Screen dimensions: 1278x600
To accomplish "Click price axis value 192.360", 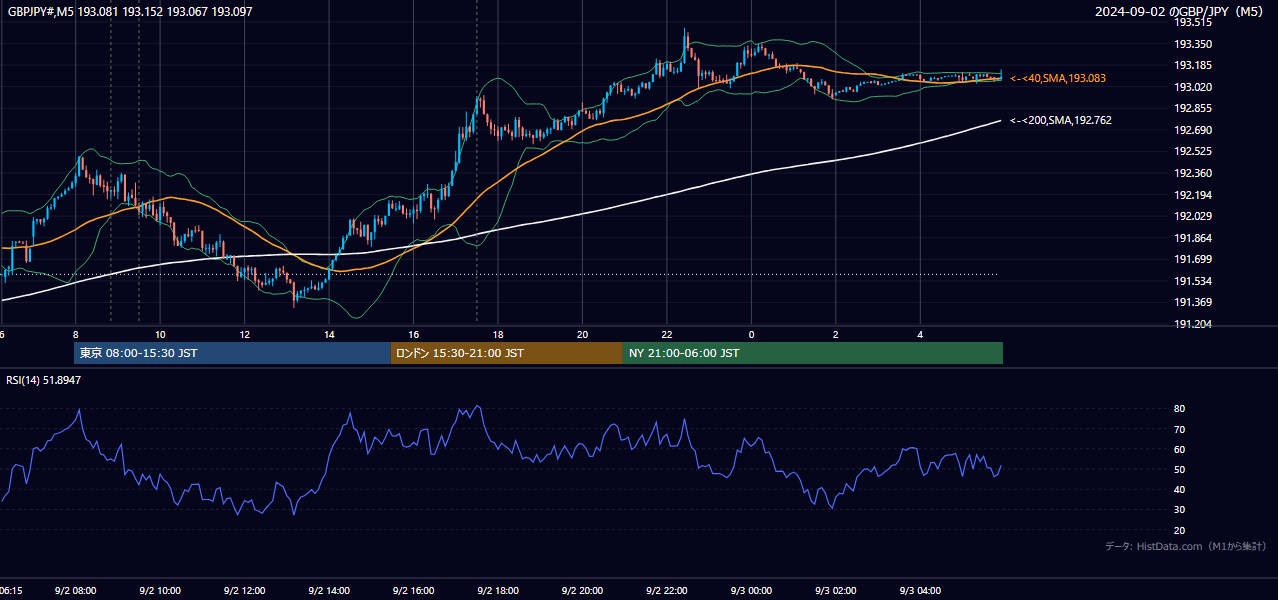I will pos(1193,173).
